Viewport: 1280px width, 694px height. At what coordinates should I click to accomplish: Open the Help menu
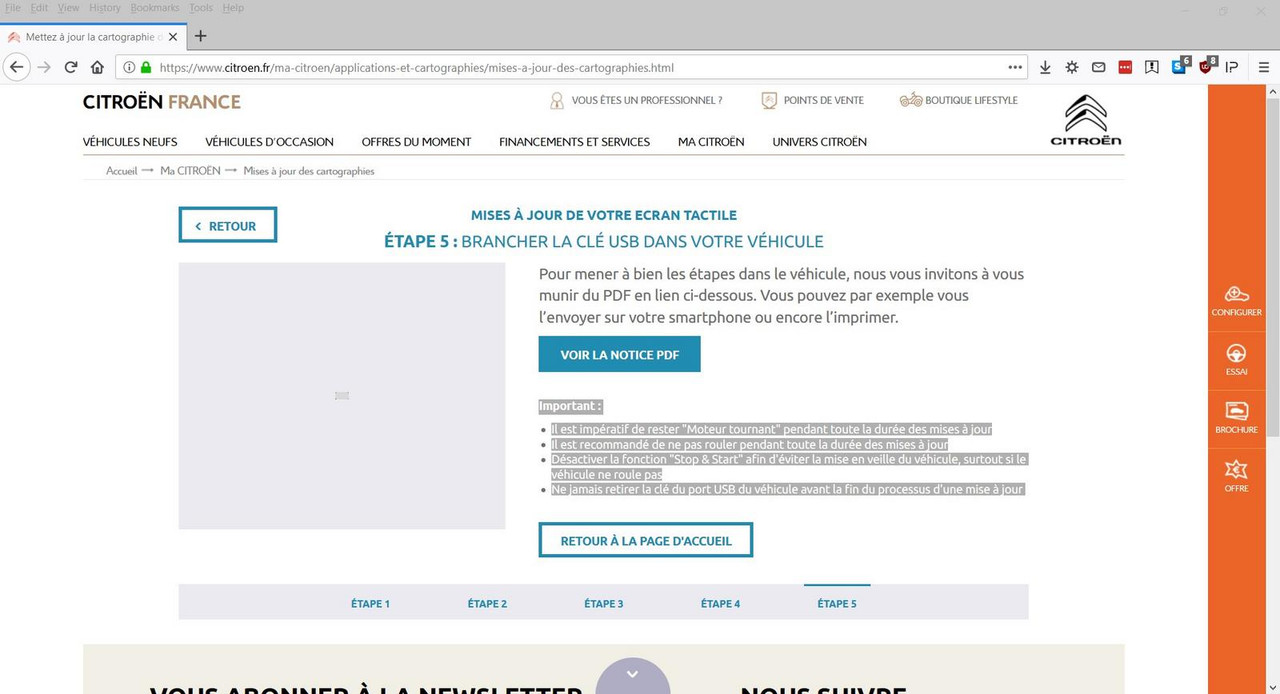point(233,8)
